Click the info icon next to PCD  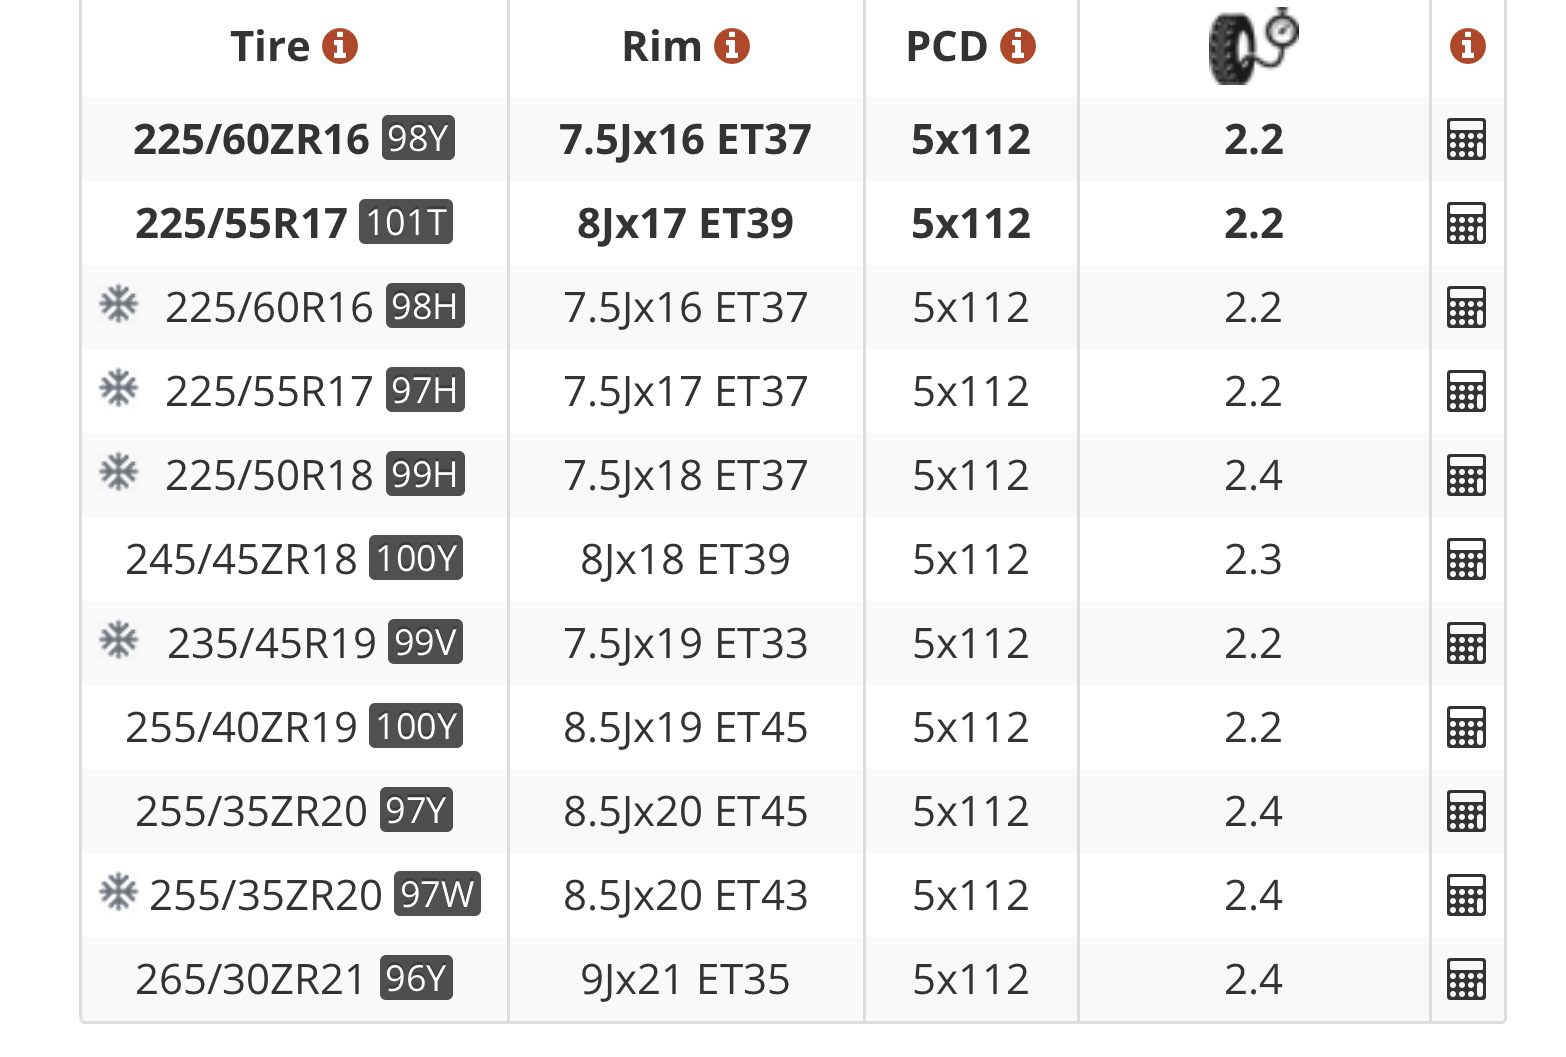(1018, 46)
